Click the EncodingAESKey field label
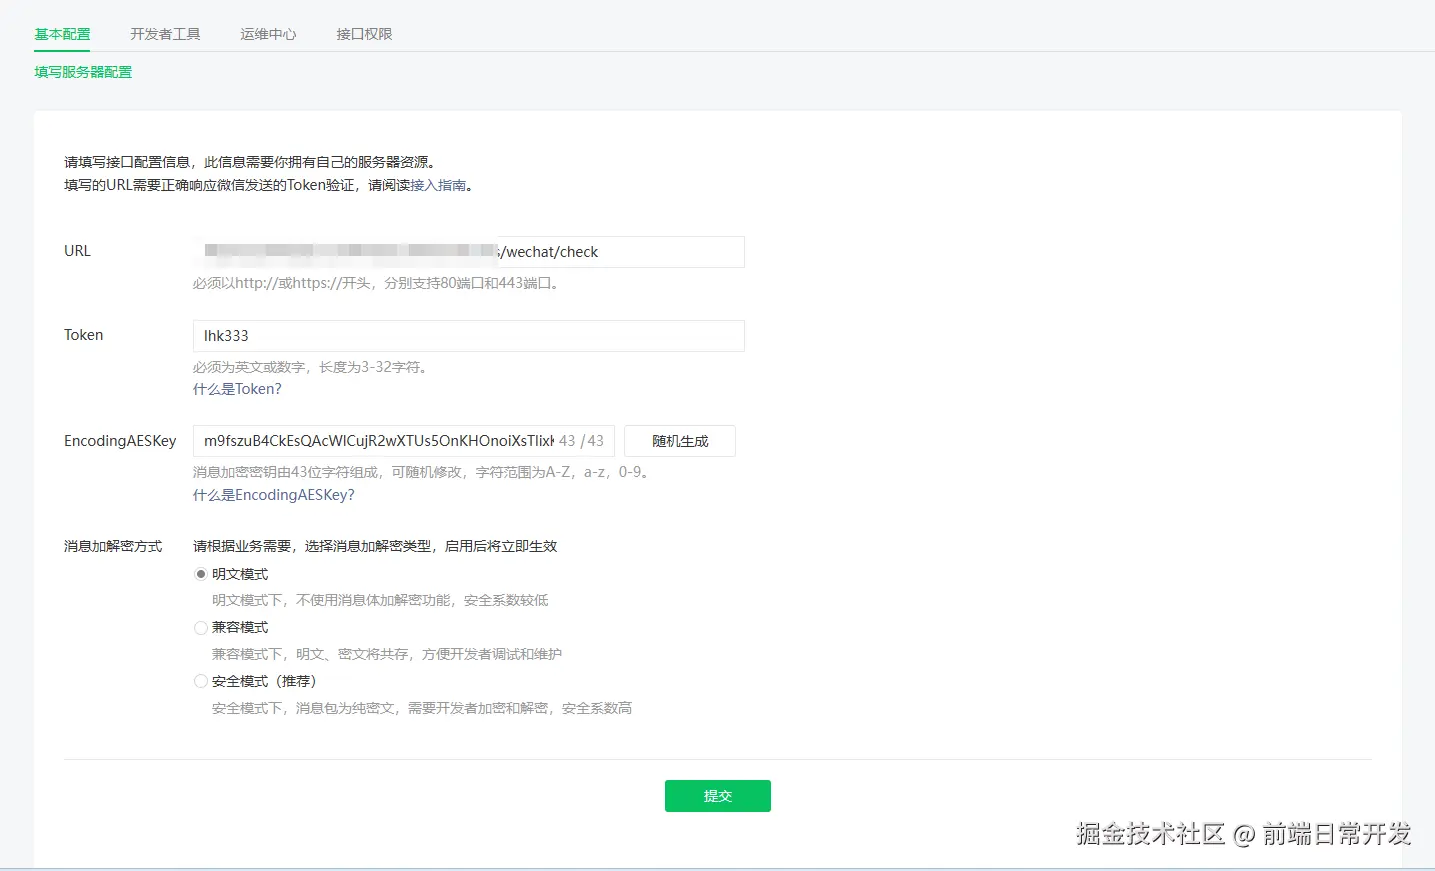Image resolution: width=1435 pixels, height=871 pixels. click(120, 441)
